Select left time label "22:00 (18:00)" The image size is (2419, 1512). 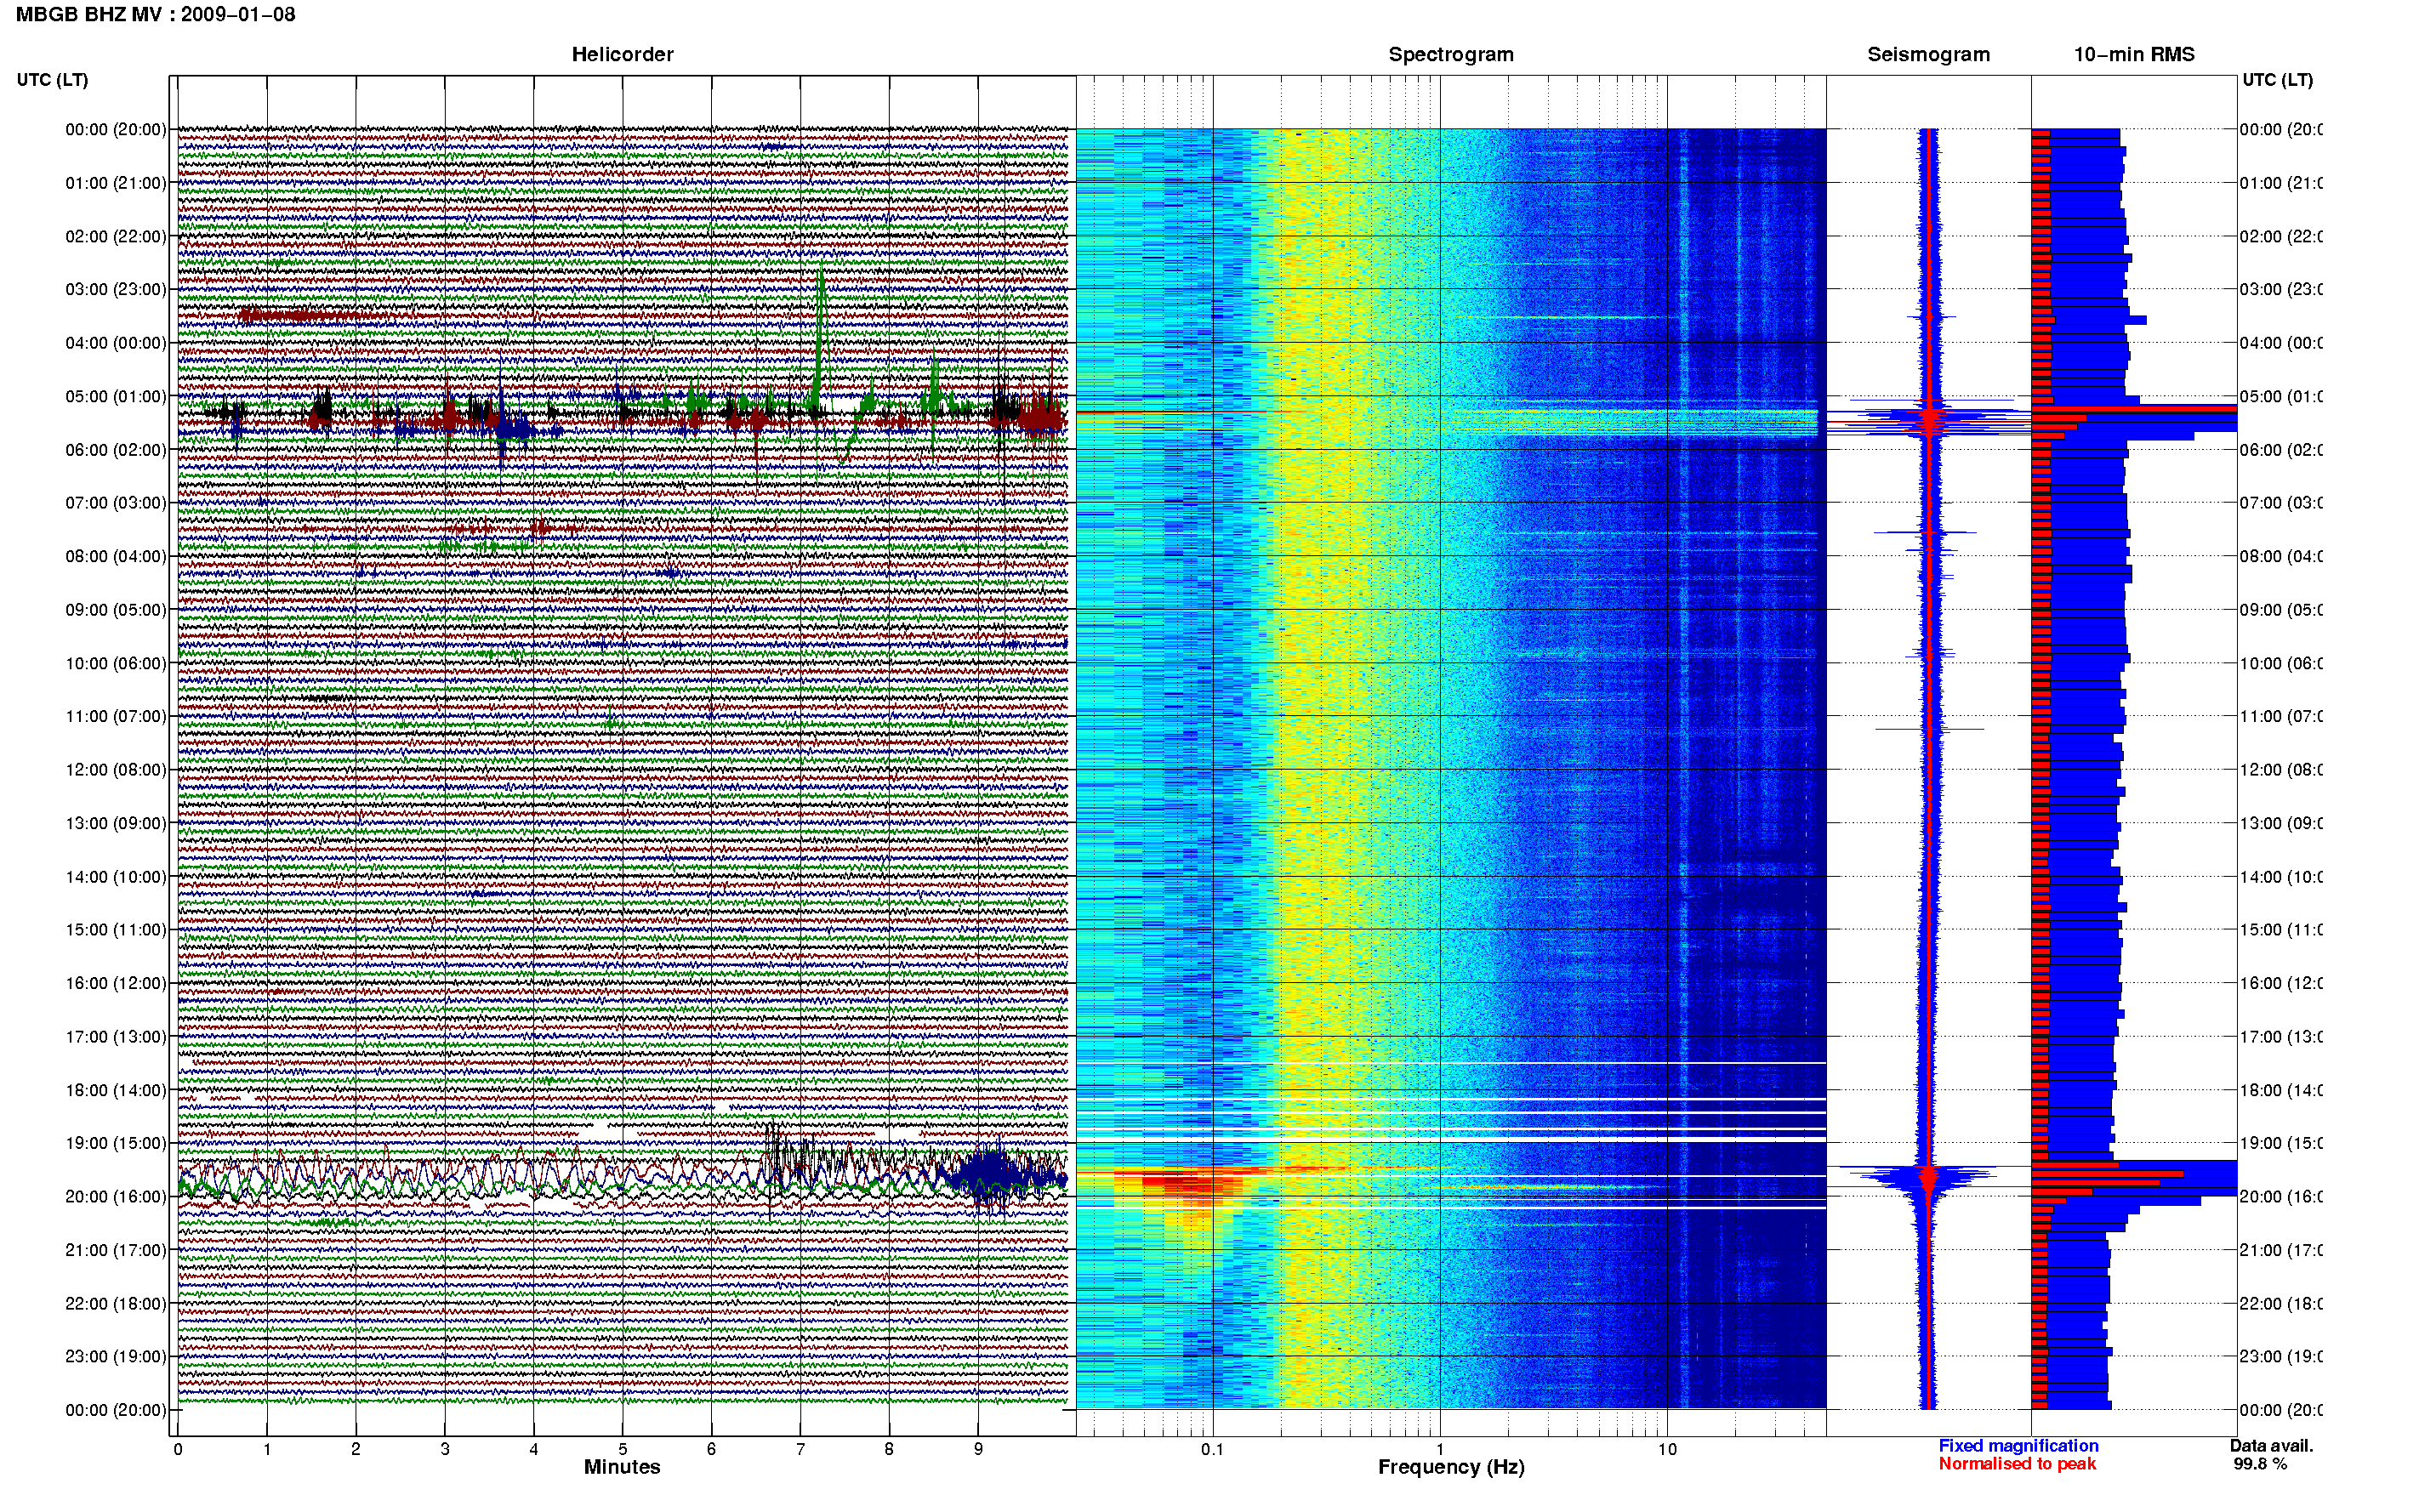click(x=116, y=1303)
